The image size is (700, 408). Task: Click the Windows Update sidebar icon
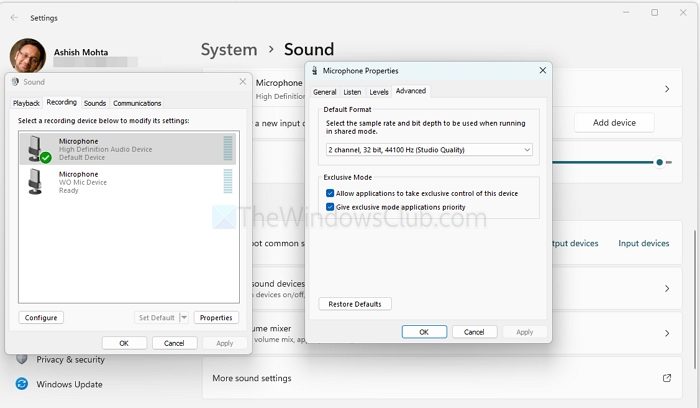click(x=21, y=384)
